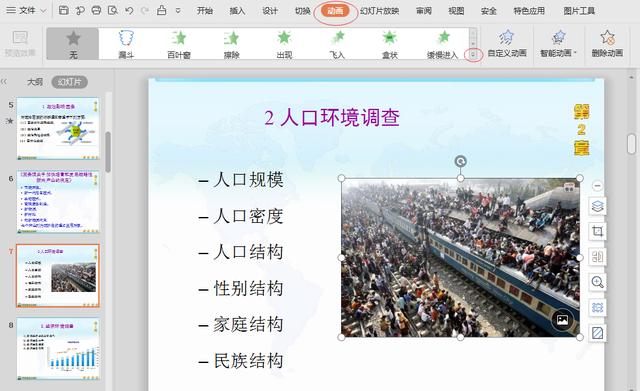Apply the 漏斗 animation effect
Viewport: 640px width, 391px height.
coord(126,44)
